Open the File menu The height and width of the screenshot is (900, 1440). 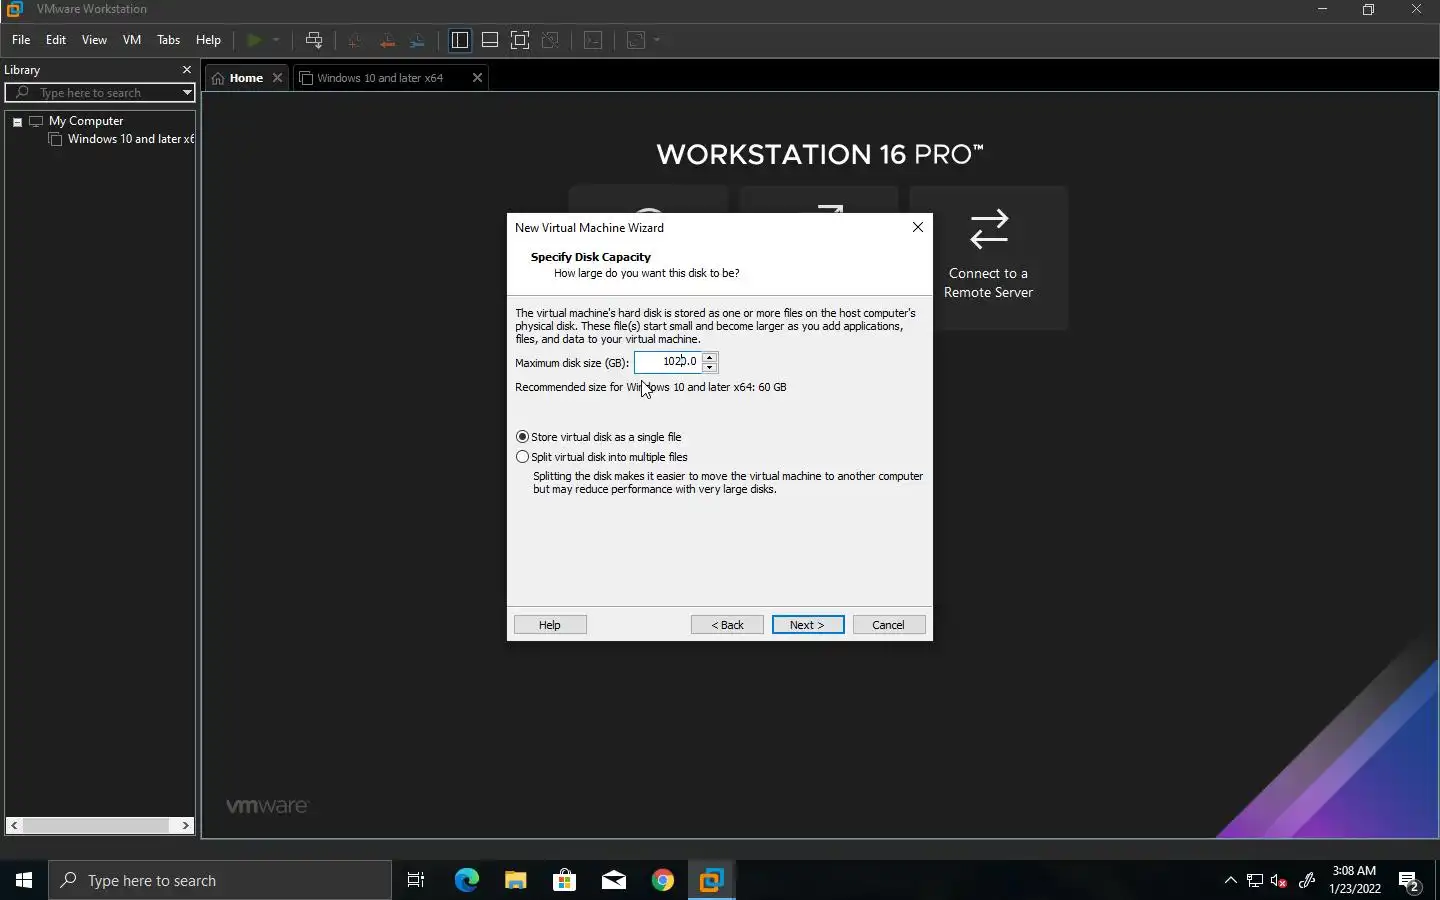point(21,40)
